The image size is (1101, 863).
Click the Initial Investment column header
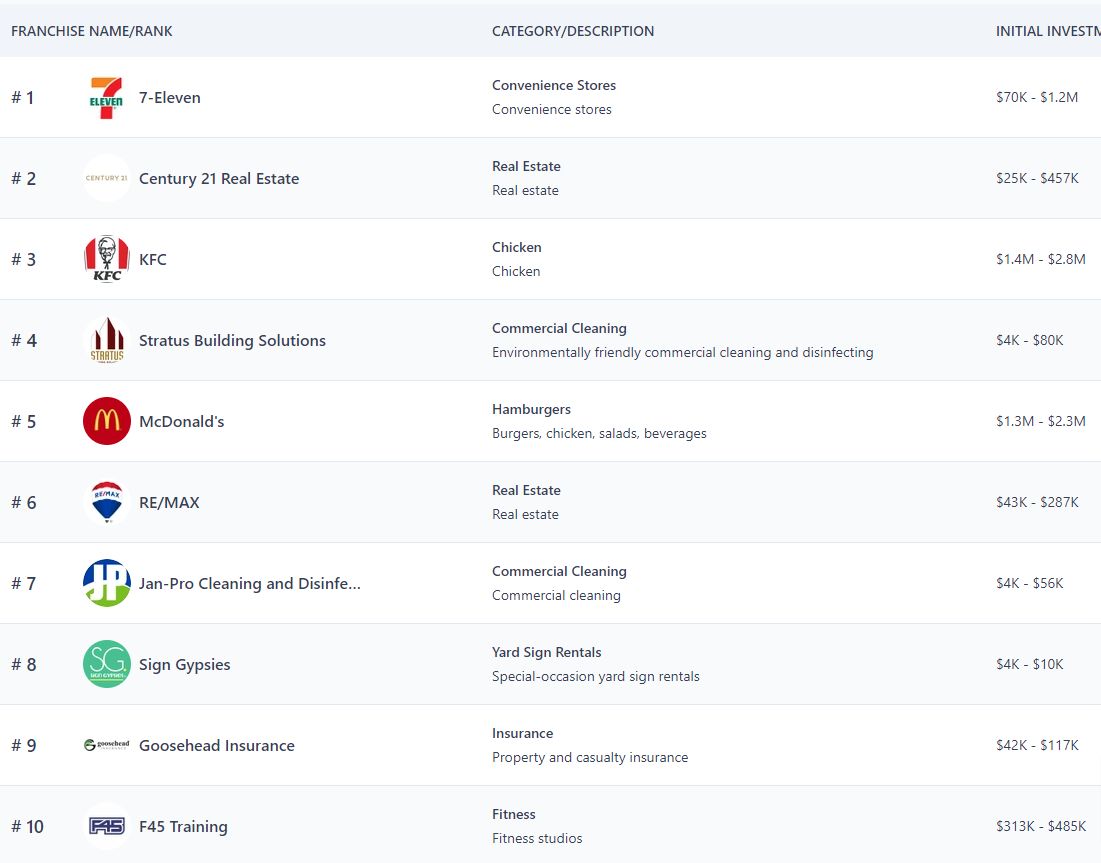point(1048,31)
